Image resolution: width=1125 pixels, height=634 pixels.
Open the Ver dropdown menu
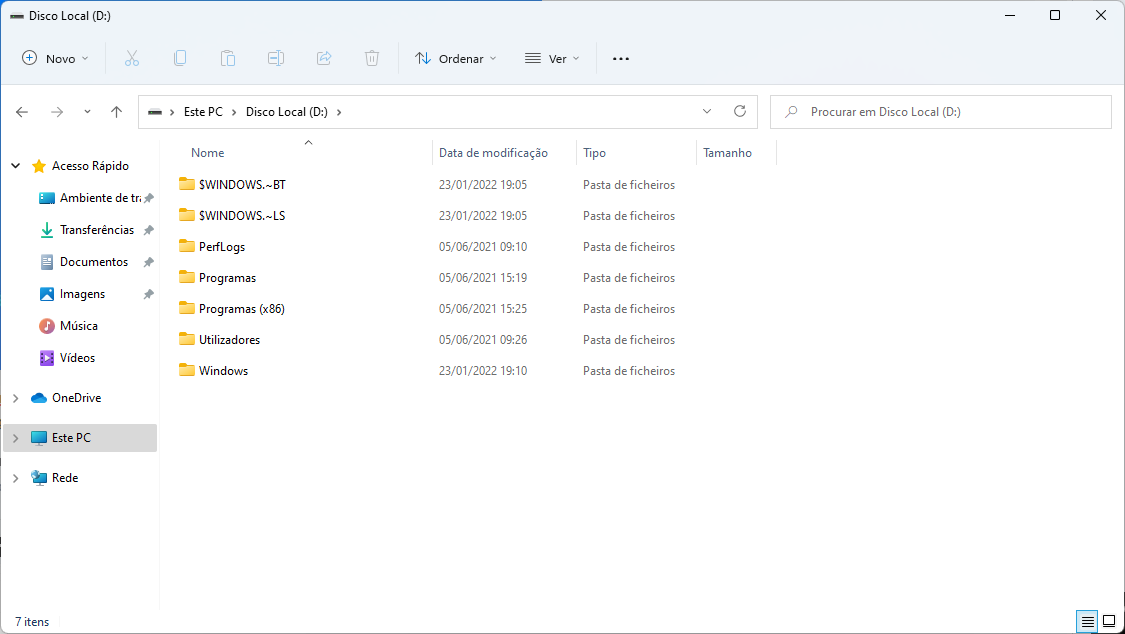click(552, 59)
